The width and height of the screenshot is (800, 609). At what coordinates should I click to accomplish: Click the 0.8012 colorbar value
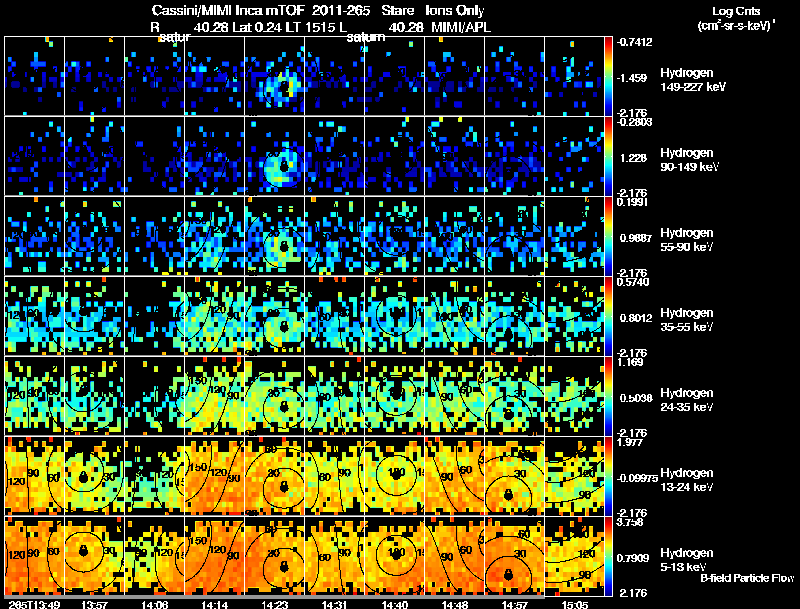pos(636,318)
